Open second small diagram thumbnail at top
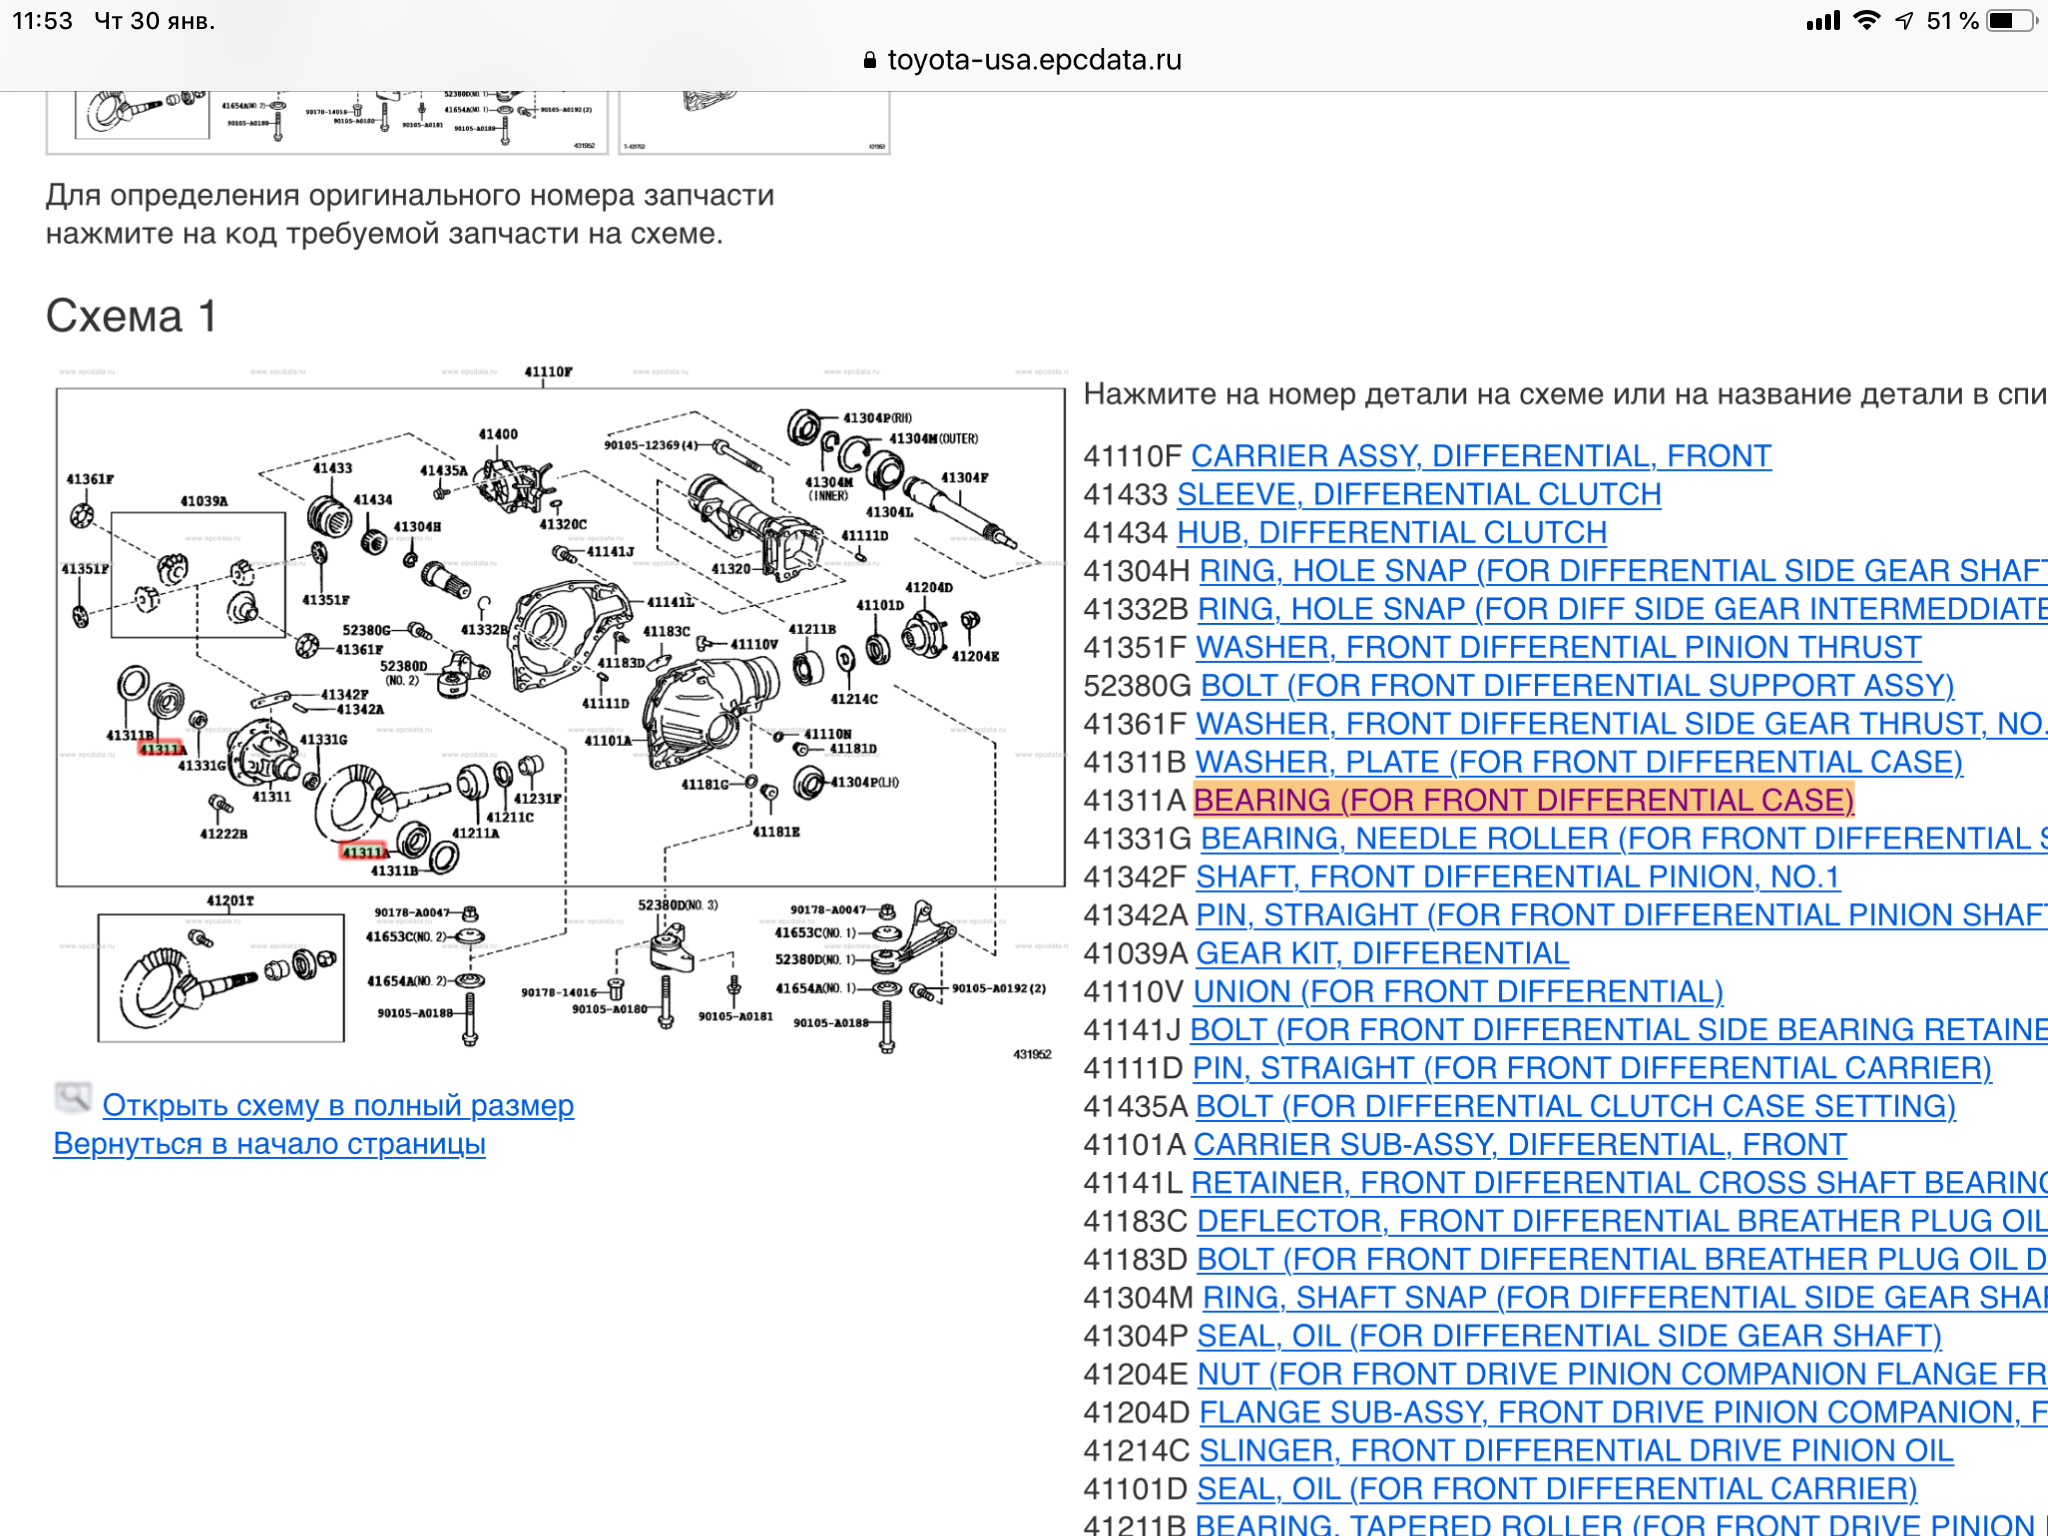The width and height of the screenshot is (2048, 1536). [754, 122]
